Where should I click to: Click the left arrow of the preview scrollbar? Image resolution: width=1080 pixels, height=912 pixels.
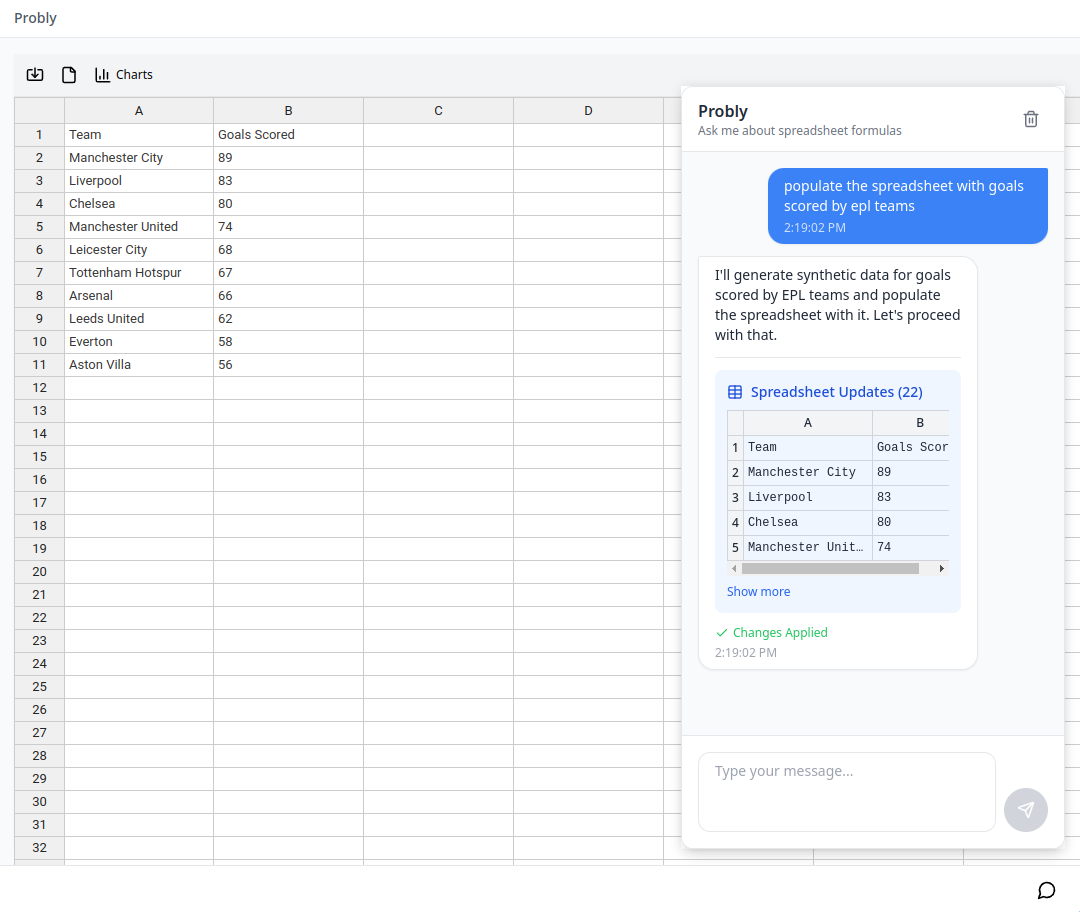(x=734, y=568)
